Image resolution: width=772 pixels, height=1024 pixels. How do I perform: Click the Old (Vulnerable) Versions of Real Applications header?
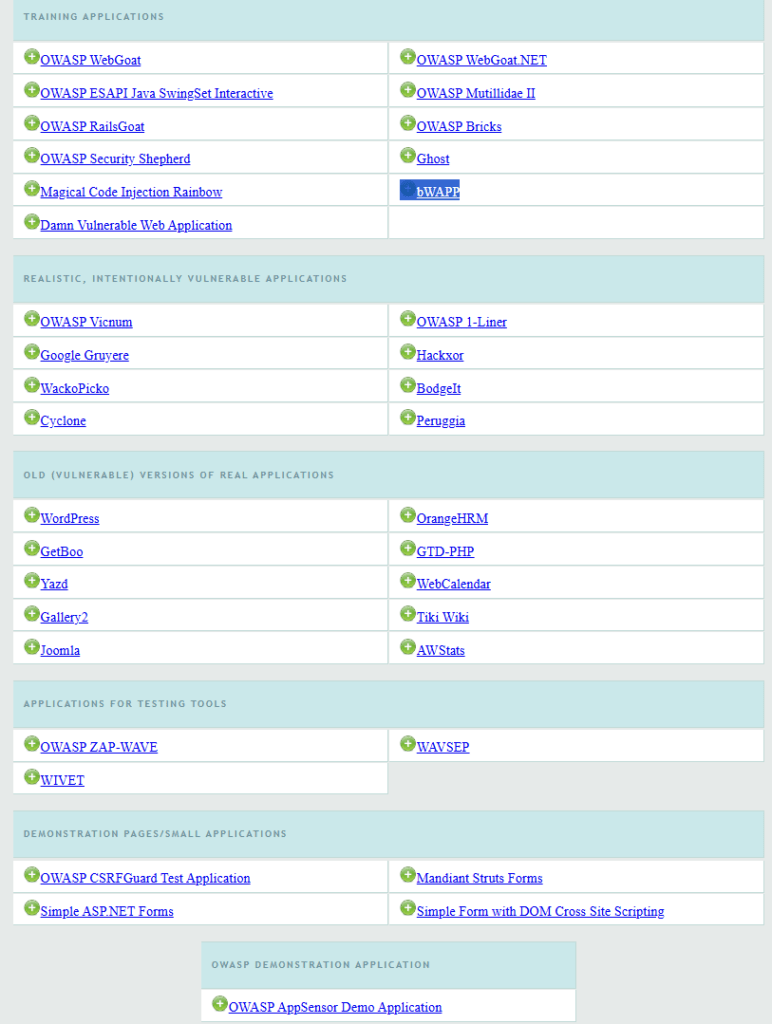[179, 475]
